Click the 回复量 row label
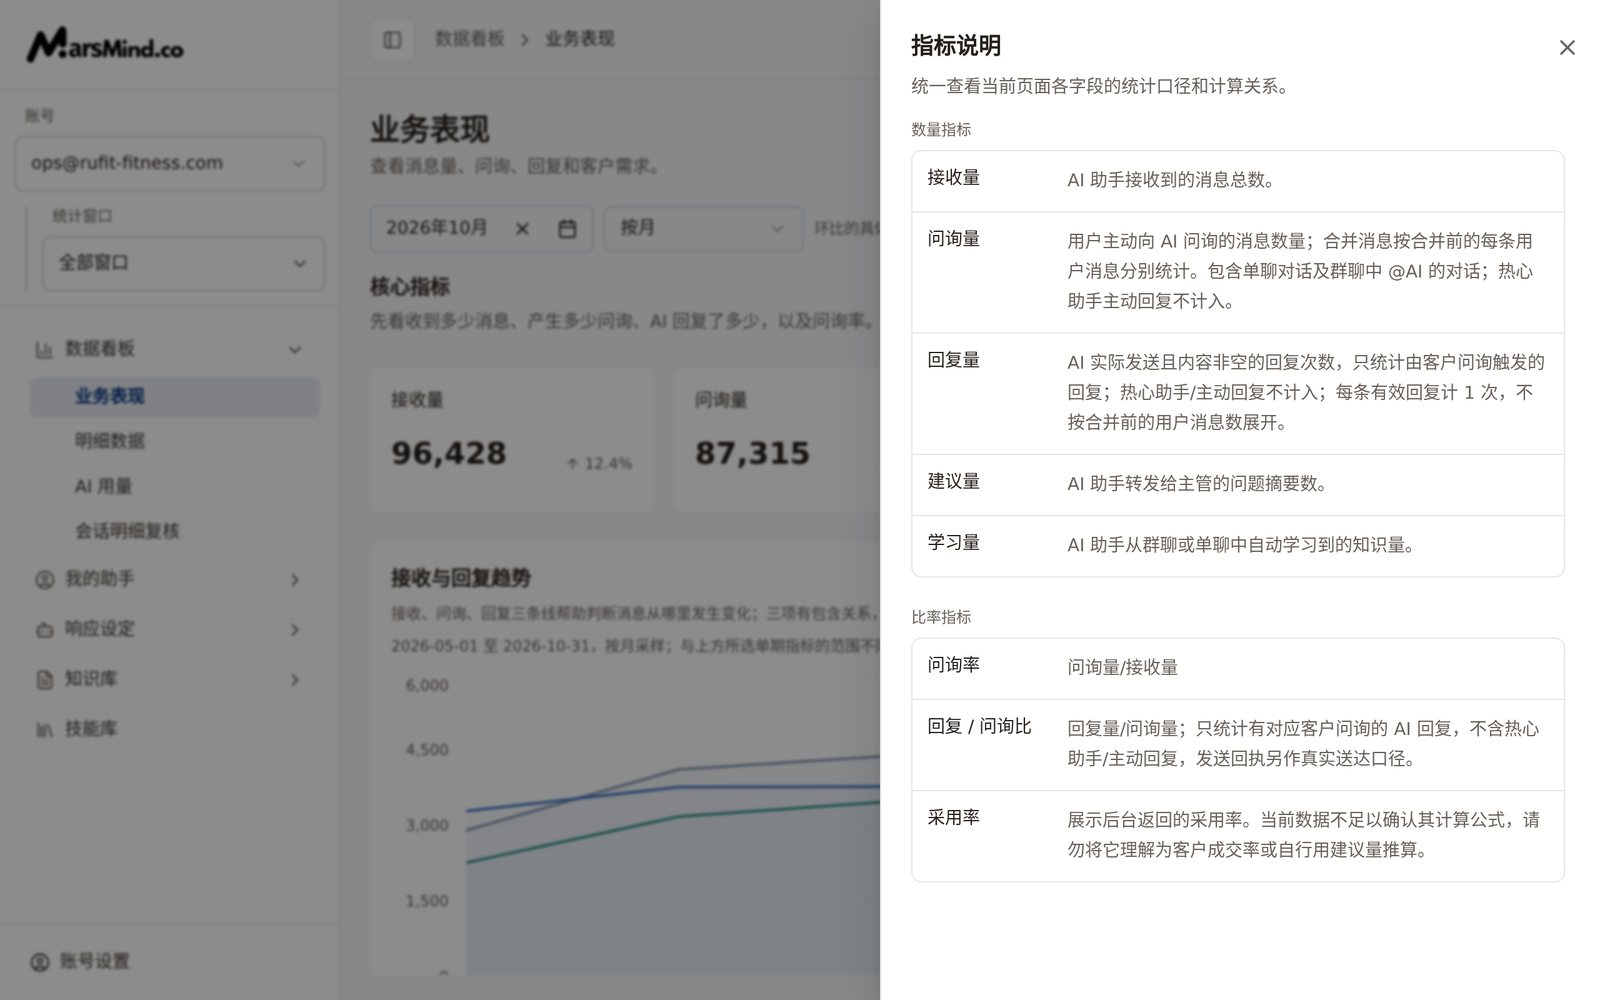Screen dimensions: 1600x1000 (954, 360)
